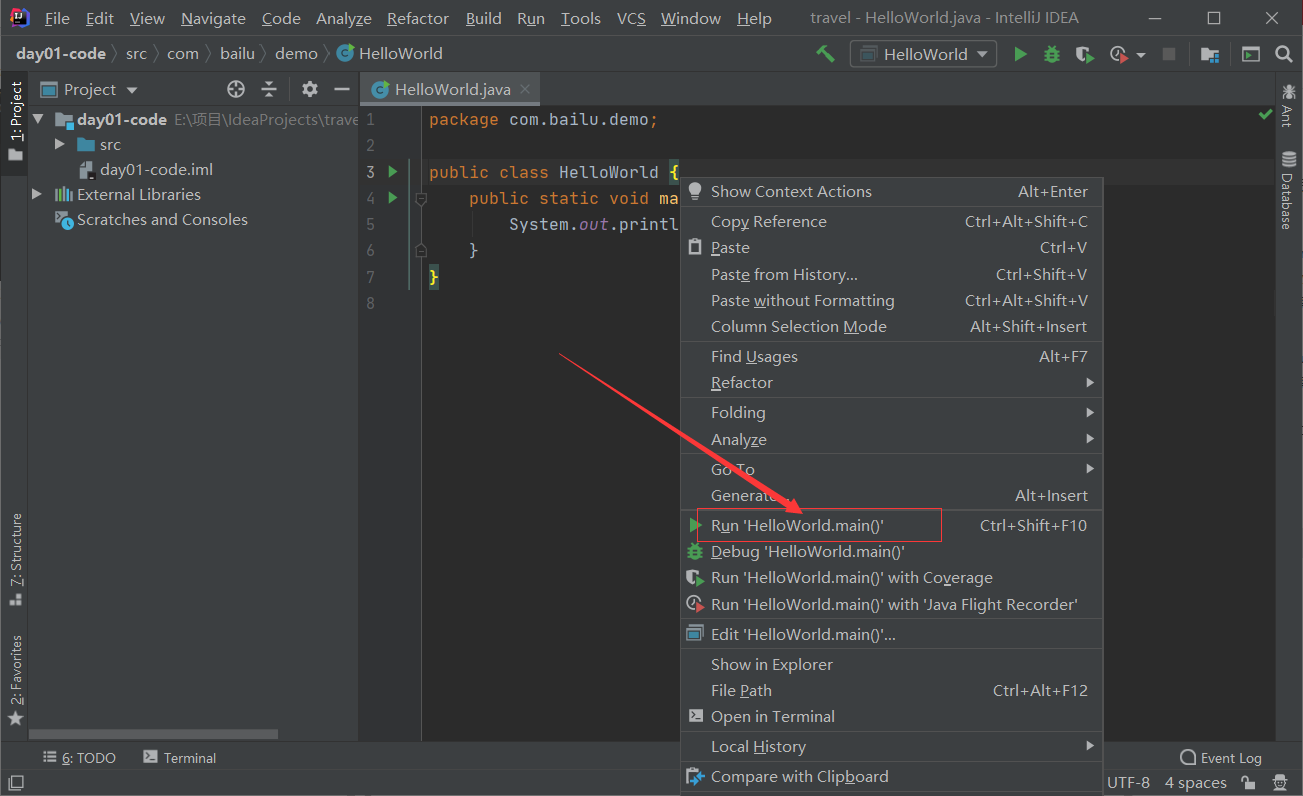Click the 4 spaces indent widget

point(1195,783)
